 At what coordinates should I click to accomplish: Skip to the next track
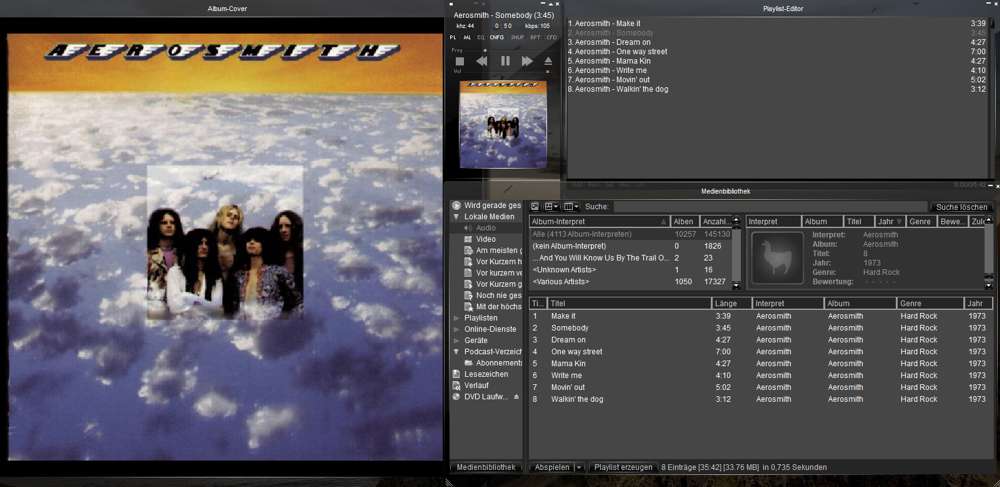(527, 61)
